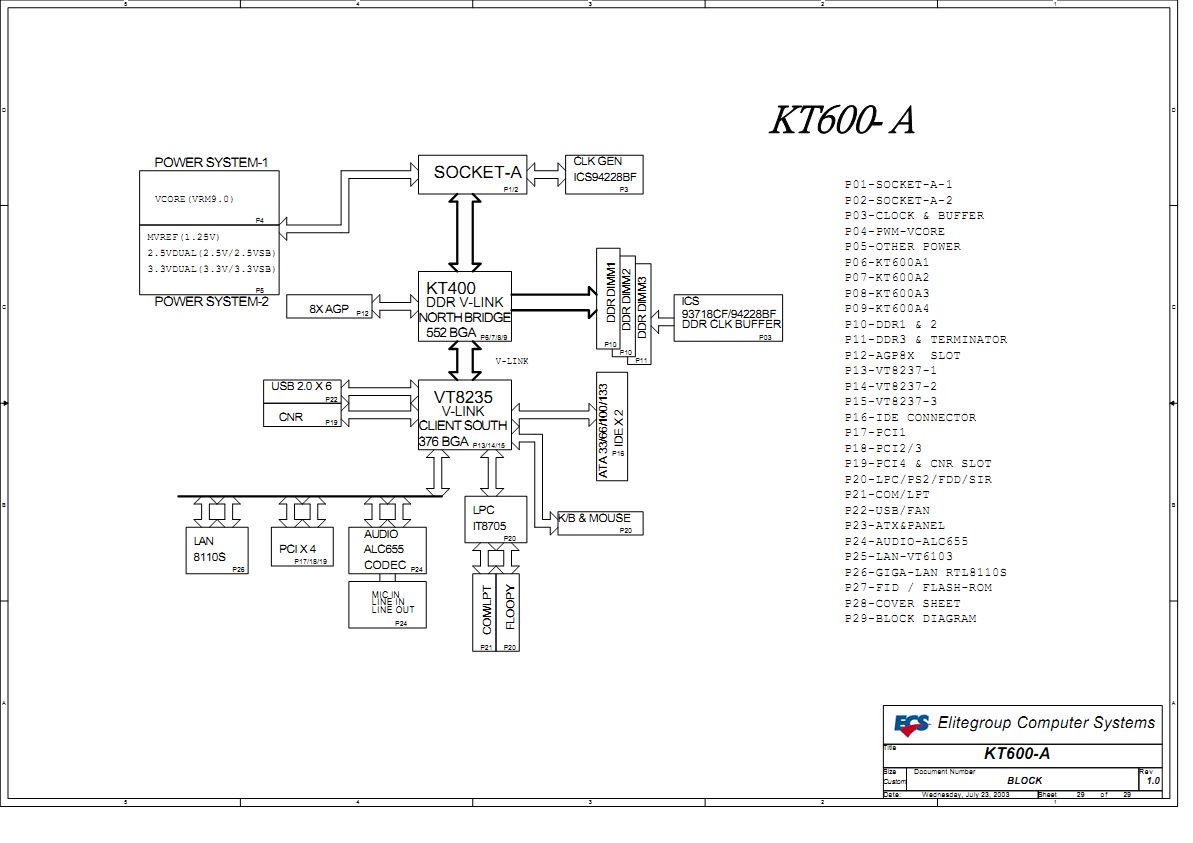This screenshot has height=843, width=1193.
Task: Click the FLOOPY block
Action: [x=507, y=612]
